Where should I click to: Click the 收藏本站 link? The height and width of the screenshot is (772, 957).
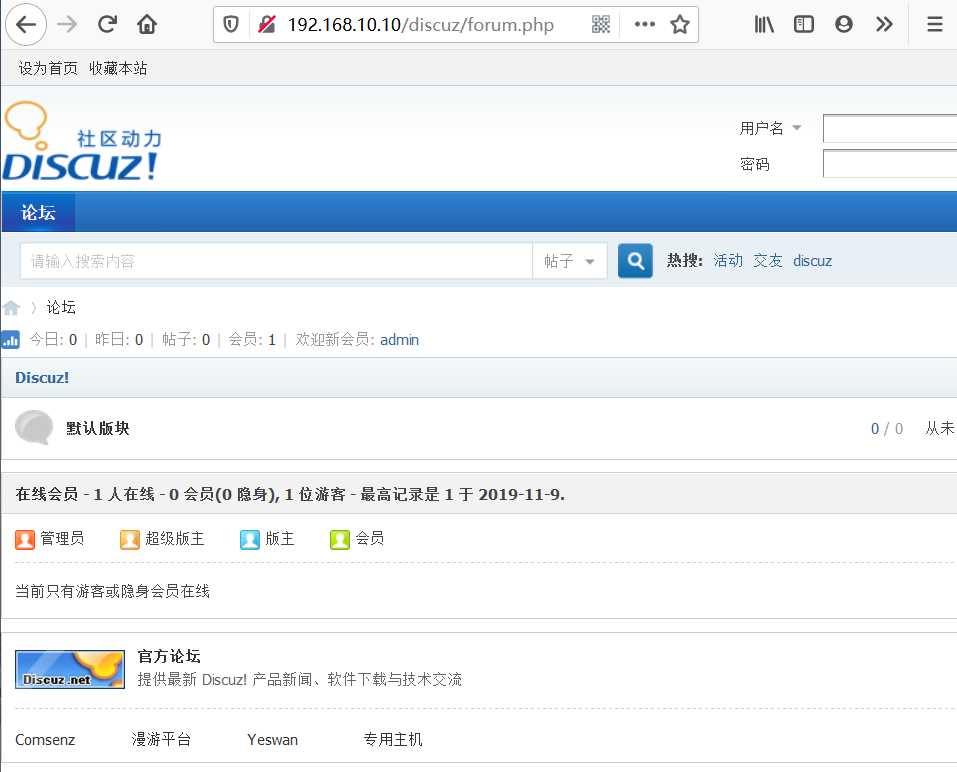tap(118, 68)
